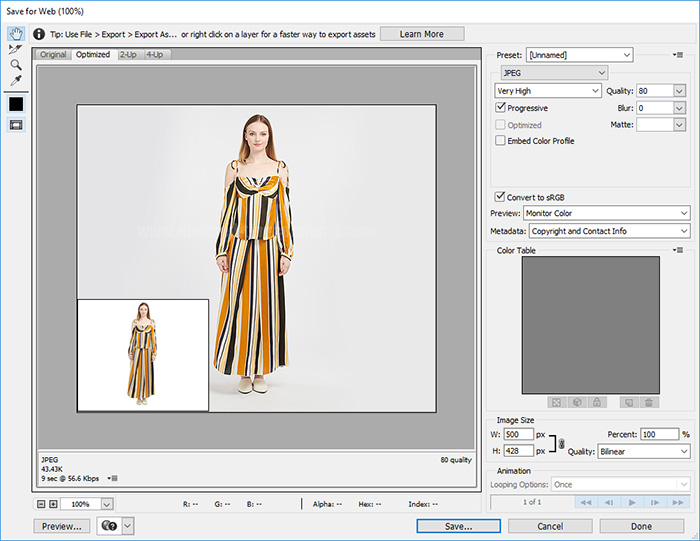The width and height of the screenshot is (700, 541).
Task: Click the Blur value input field
Action: [x=654, y=108]
